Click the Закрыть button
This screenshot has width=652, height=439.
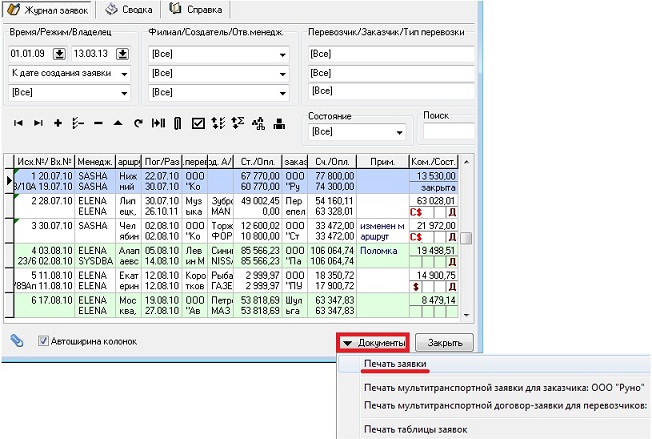[445, 343]
